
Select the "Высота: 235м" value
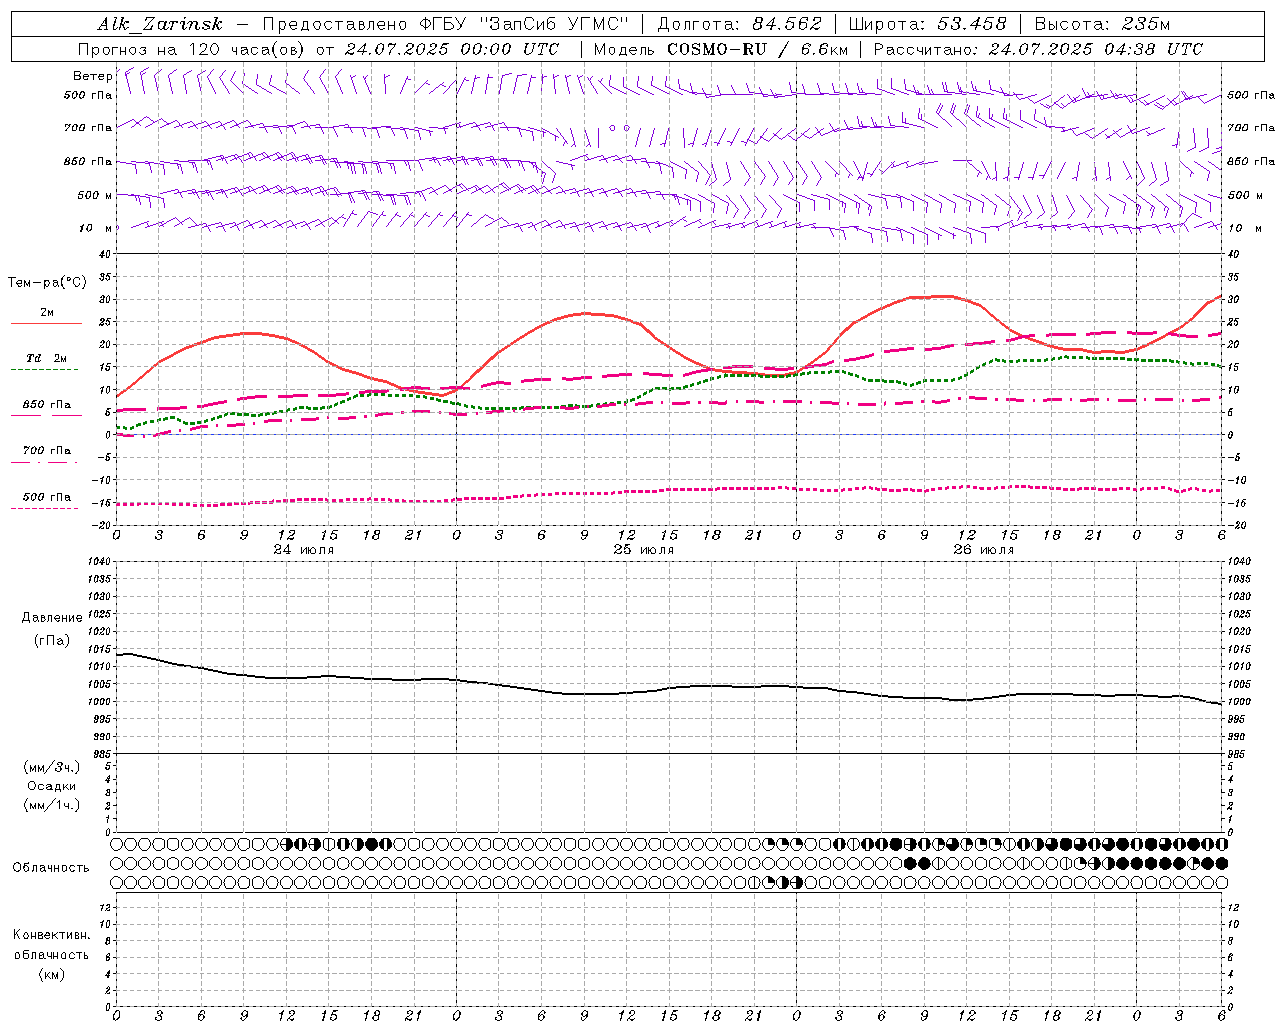coord(1102,24)
